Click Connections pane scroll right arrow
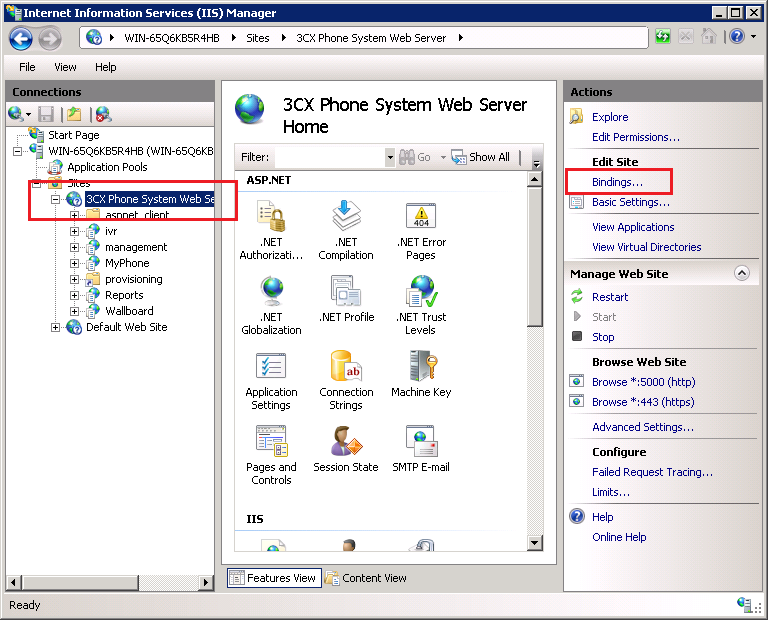Image resolution: width=768 pixels, height=620 pixels. [x=206, y=582]
